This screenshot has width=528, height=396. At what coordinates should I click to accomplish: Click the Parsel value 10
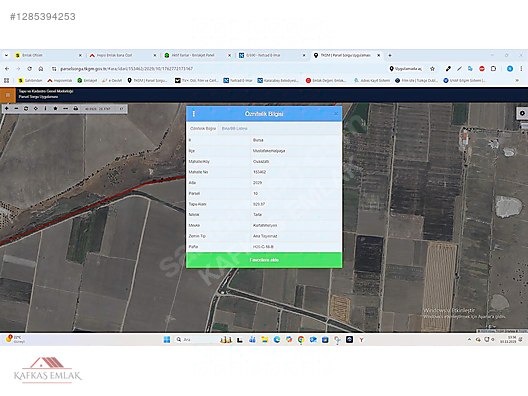pyautogui.click(x=255, y=194)
